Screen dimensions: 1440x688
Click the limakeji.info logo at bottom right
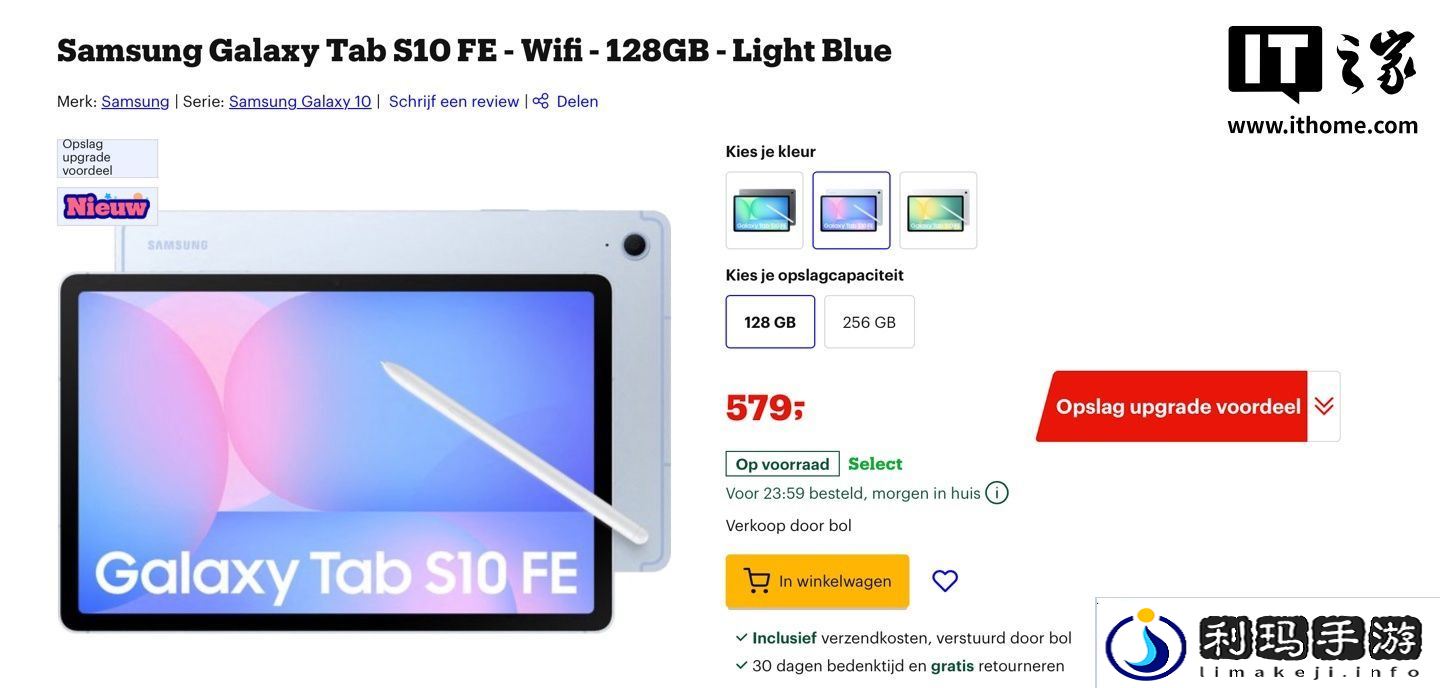tap(1268, 643)
